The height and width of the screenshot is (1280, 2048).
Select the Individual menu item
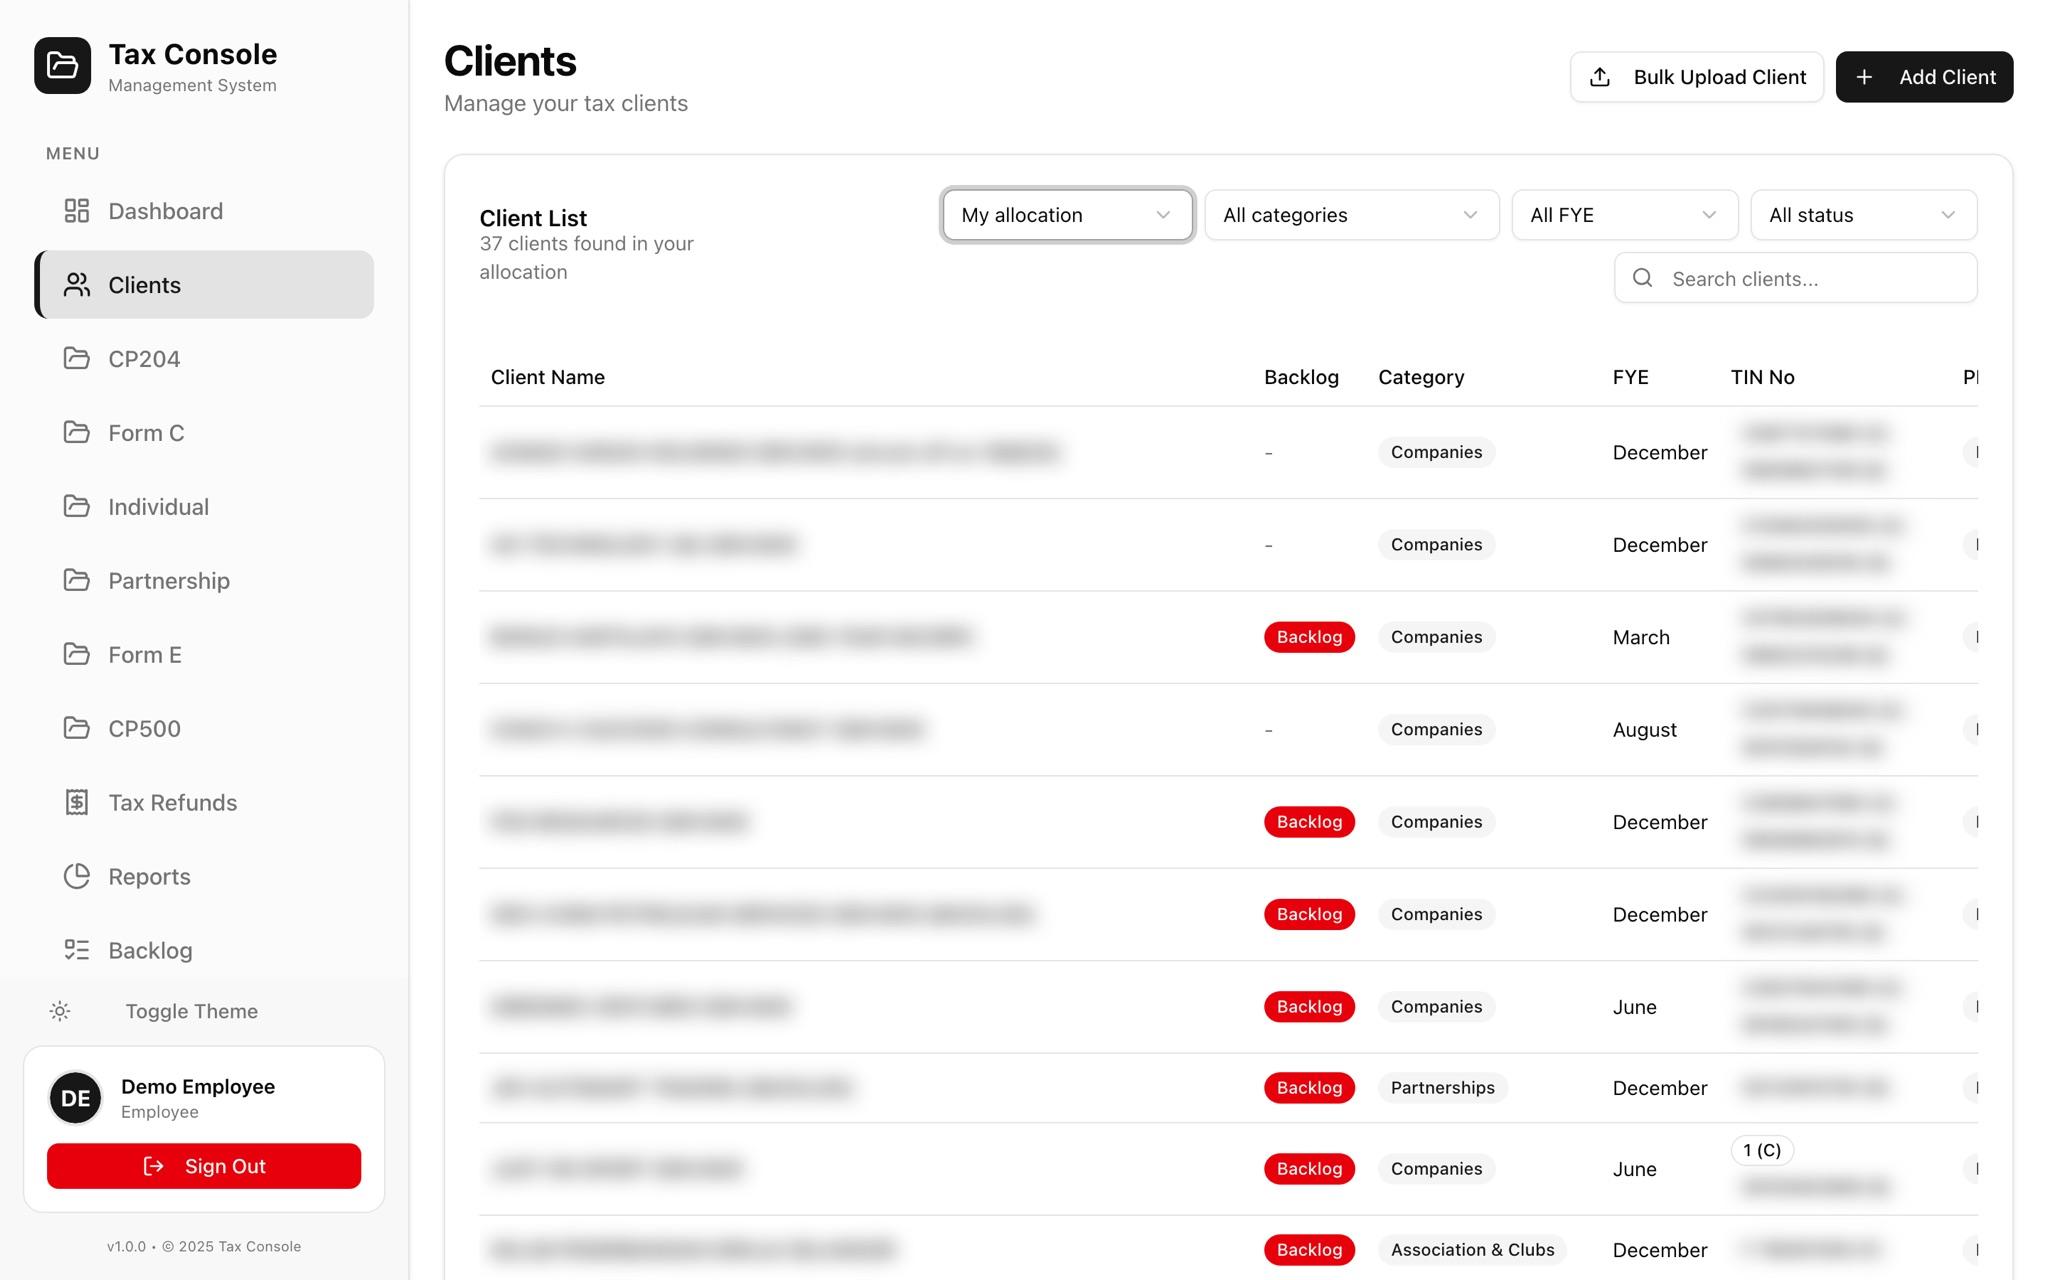[x=204, y=506]
